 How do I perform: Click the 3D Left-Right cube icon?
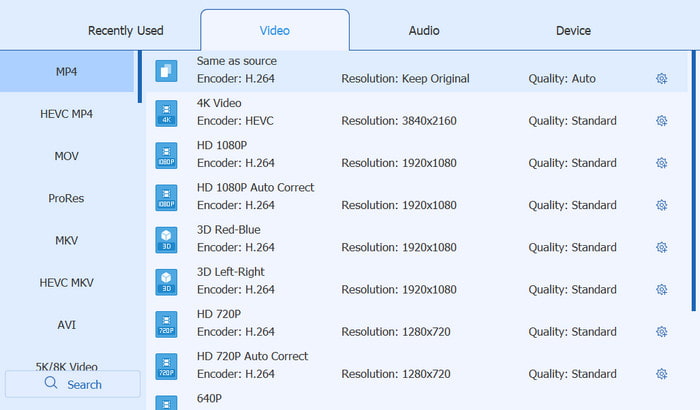pyautogui.click(x=166, y=282)
